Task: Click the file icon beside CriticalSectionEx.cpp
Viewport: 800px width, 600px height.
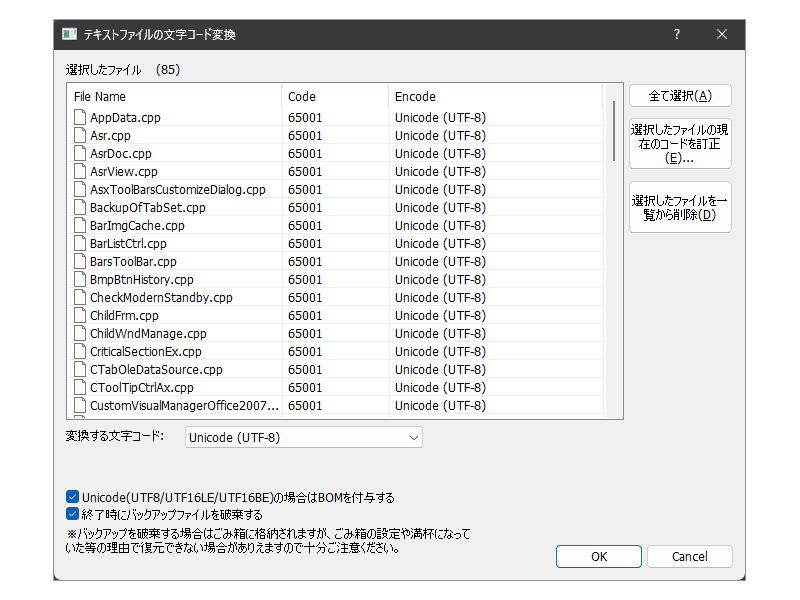Action: point(80,351)
